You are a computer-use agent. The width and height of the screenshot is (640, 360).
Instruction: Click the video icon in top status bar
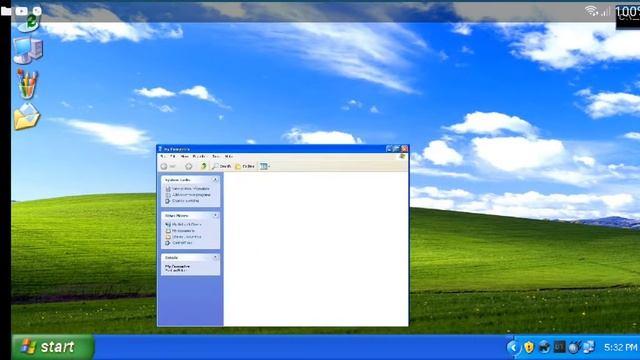(x=21, y=11)
